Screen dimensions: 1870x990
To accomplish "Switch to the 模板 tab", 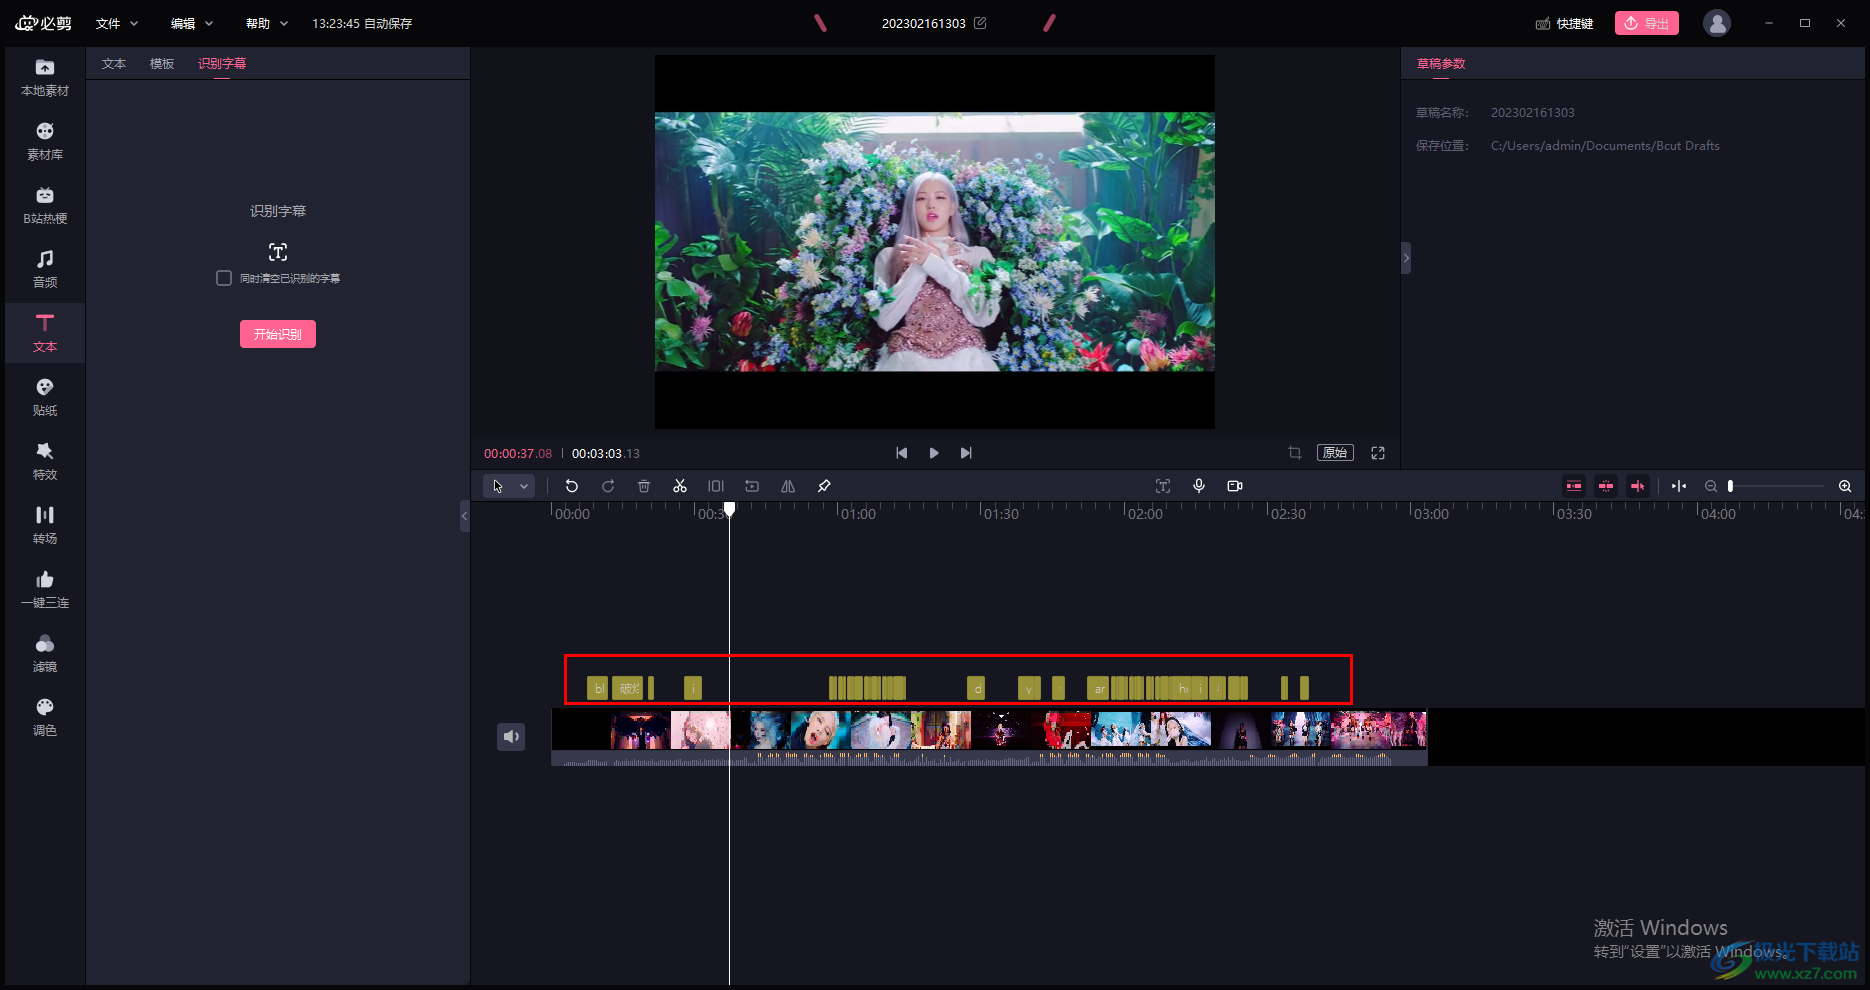I will tap(162, 64).
